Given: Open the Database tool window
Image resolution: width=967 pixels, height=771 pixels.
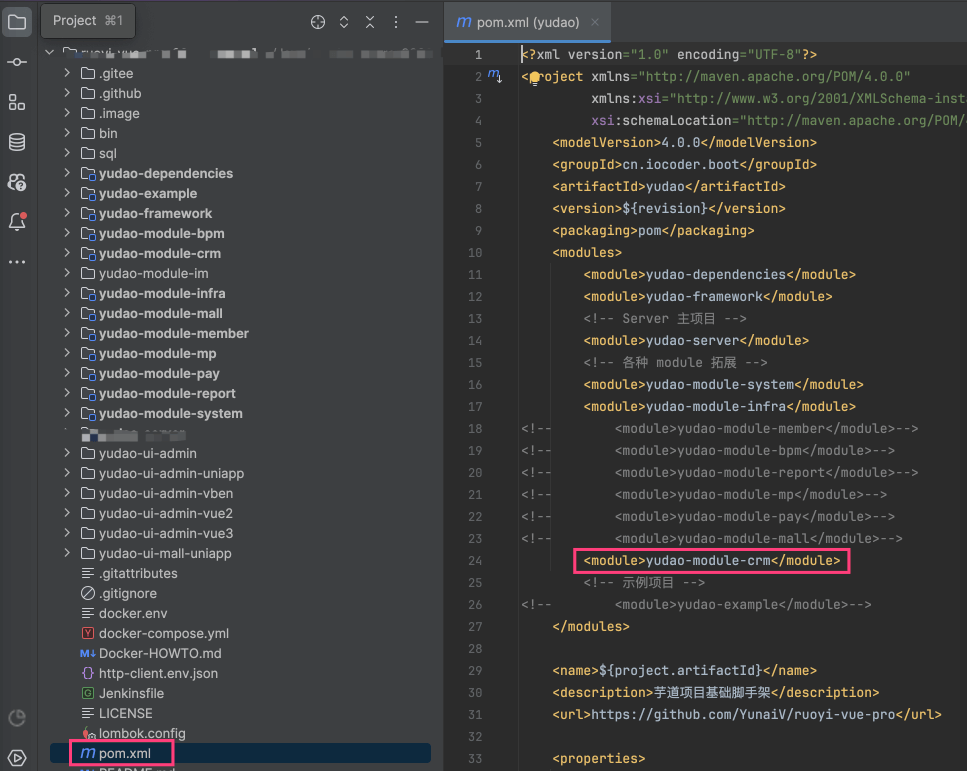Looking at the screenshot, I should tap(17, 142).
